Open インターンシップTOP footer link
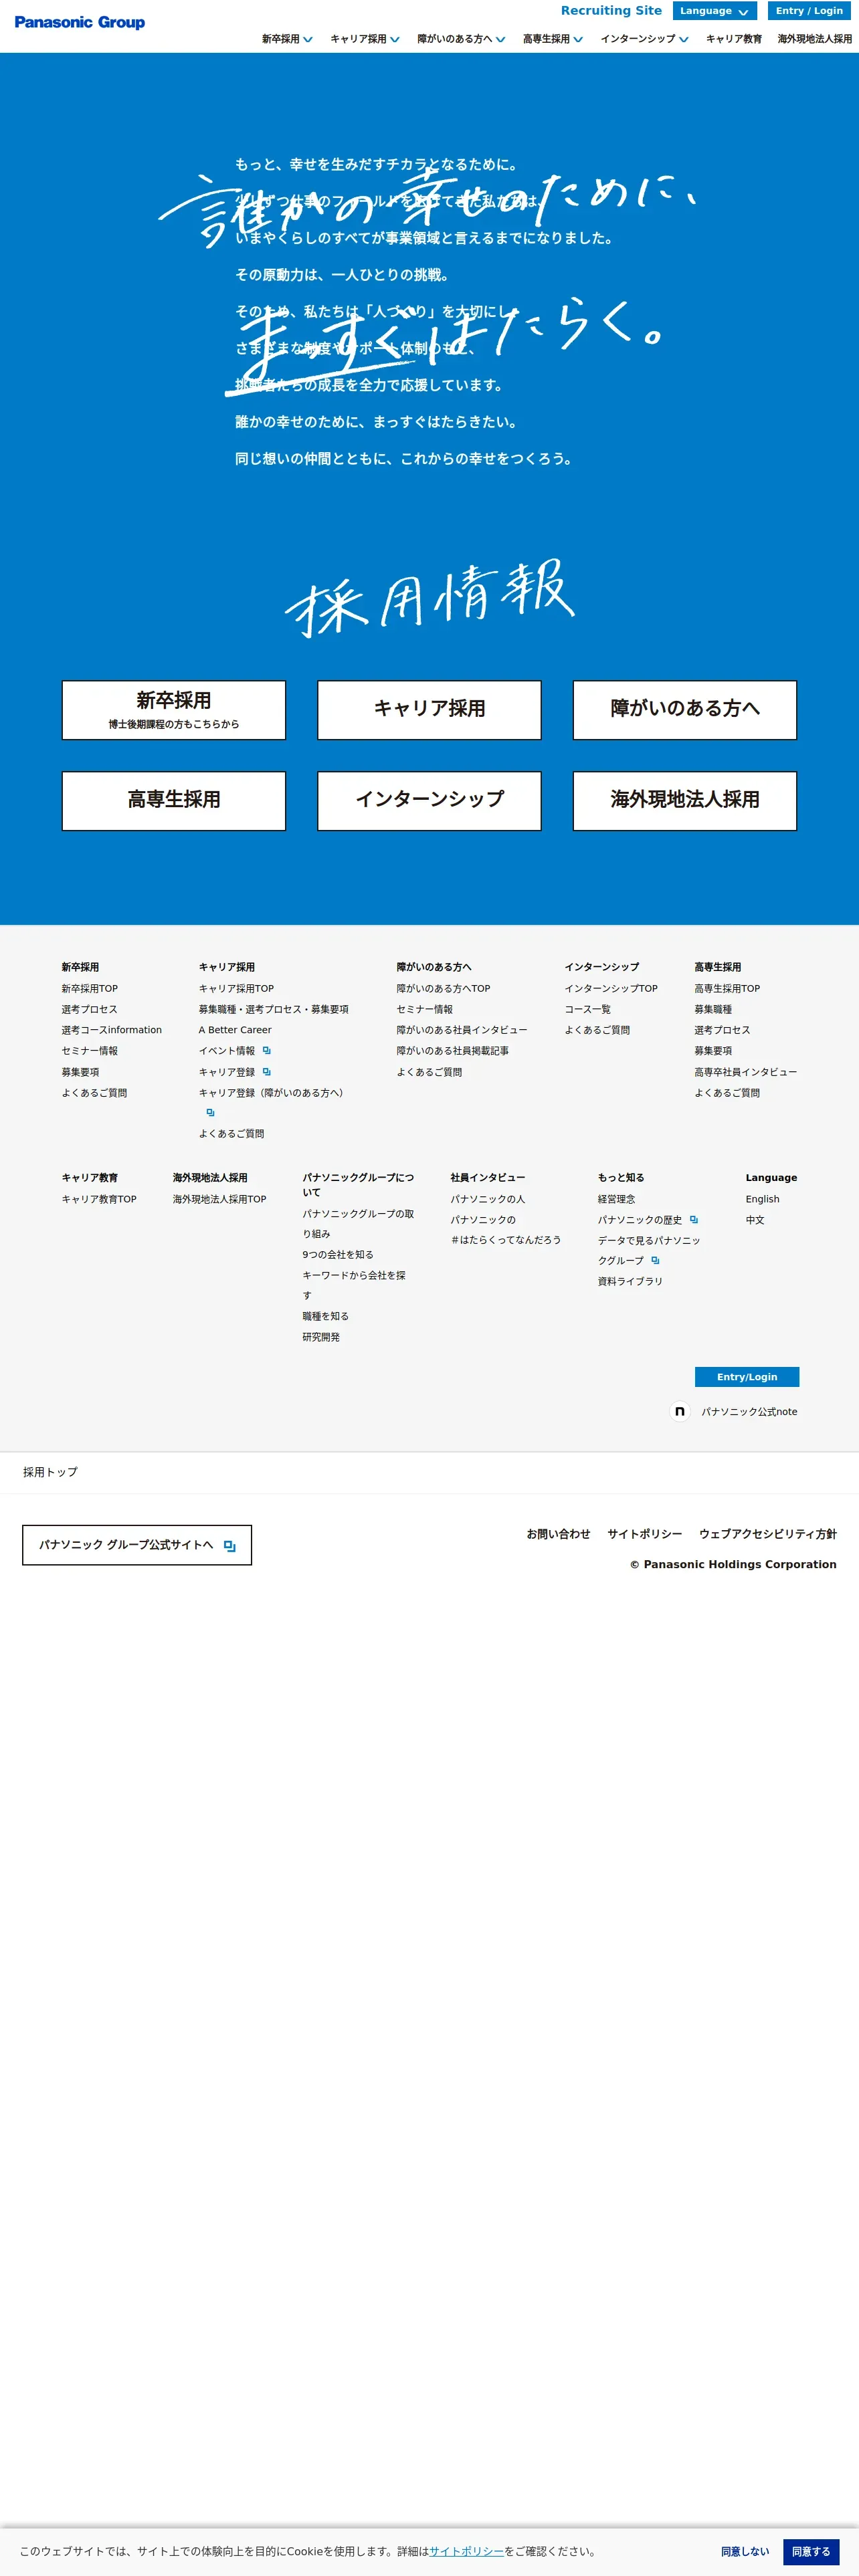Screen dimensions: 859x2576 pyautogui.click(x=611, y=988)
